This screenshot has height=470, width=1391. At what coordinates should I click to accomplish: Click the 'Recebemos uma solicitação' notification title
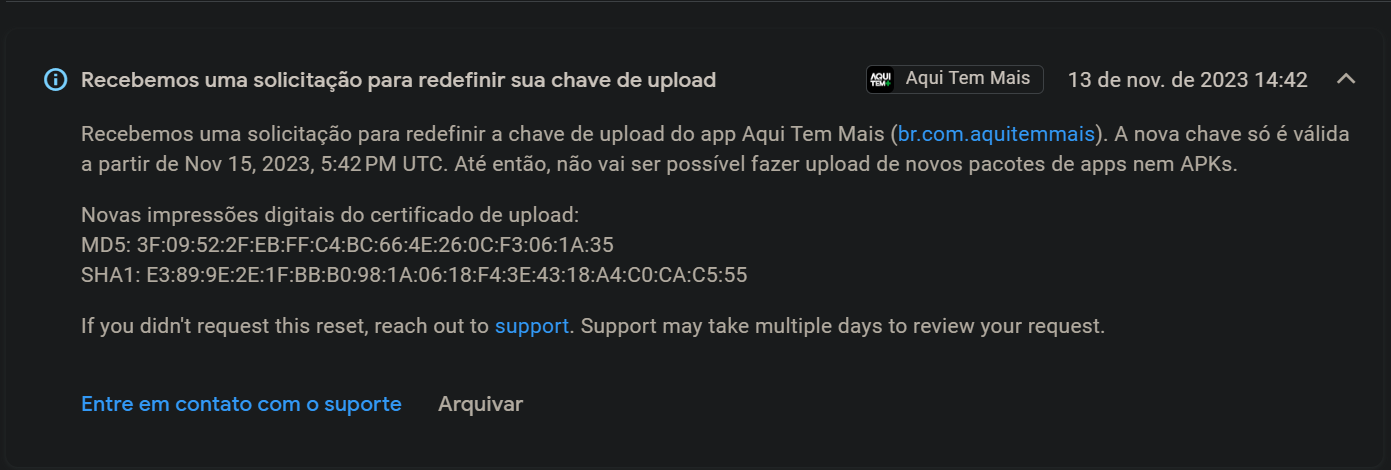[398, 80]
